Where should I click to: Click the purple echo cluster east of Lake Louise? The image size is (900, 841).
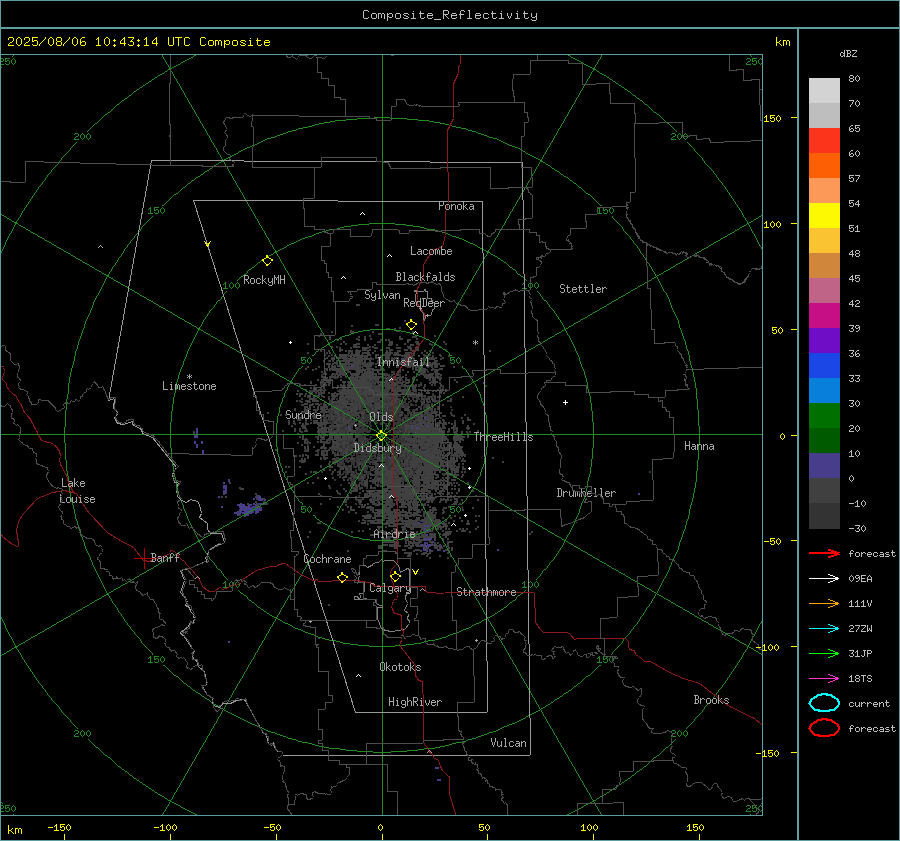(250, 506)
